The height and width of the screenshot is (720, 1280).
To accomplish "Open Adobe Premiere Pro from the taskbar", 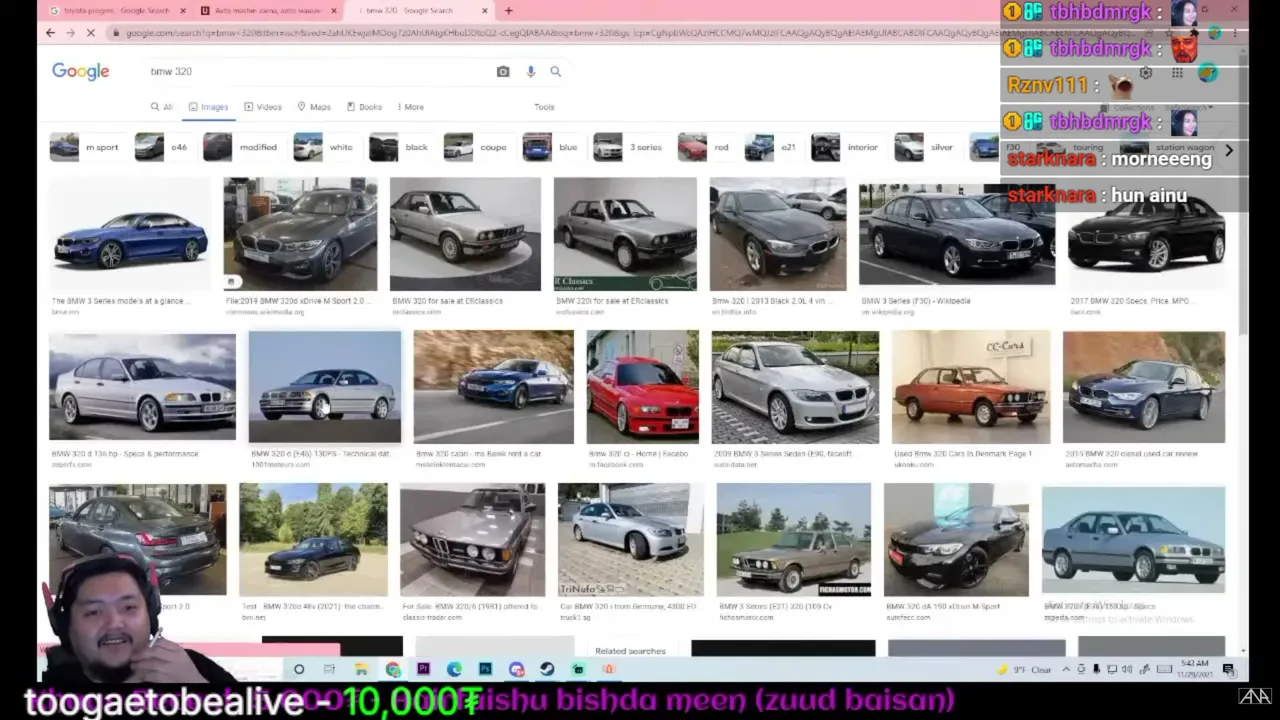I will click(x=423, y=669).
